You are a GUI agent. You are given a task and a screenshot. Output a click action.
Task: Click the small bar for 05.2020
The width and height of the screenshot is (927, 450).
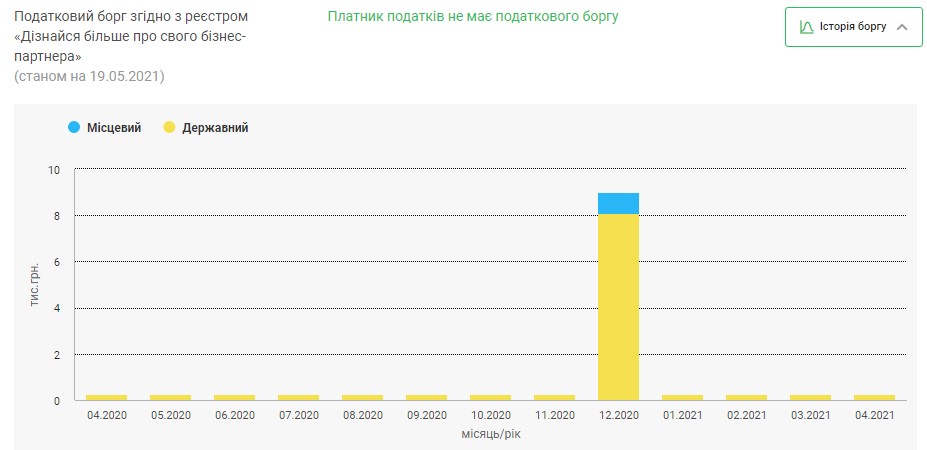point(170,397)
